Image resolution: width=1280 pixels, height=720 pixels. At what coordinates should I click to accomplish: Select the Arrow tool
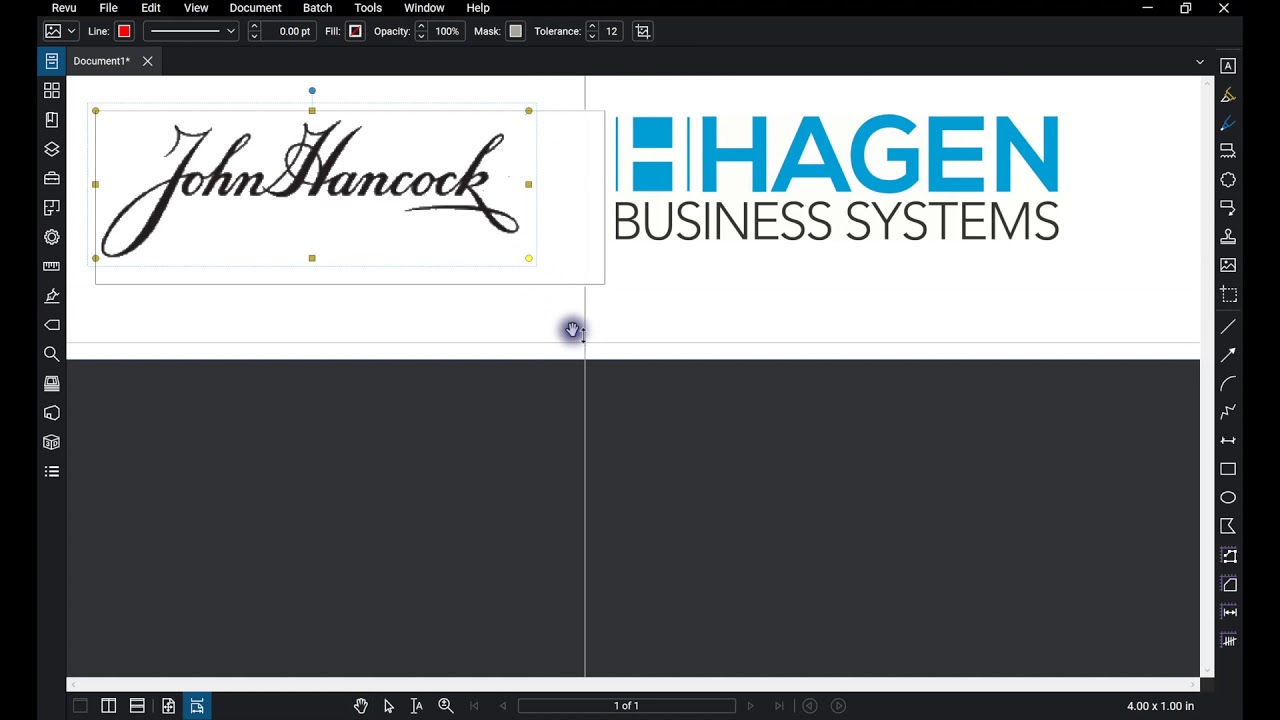(x=1228, y=355)
